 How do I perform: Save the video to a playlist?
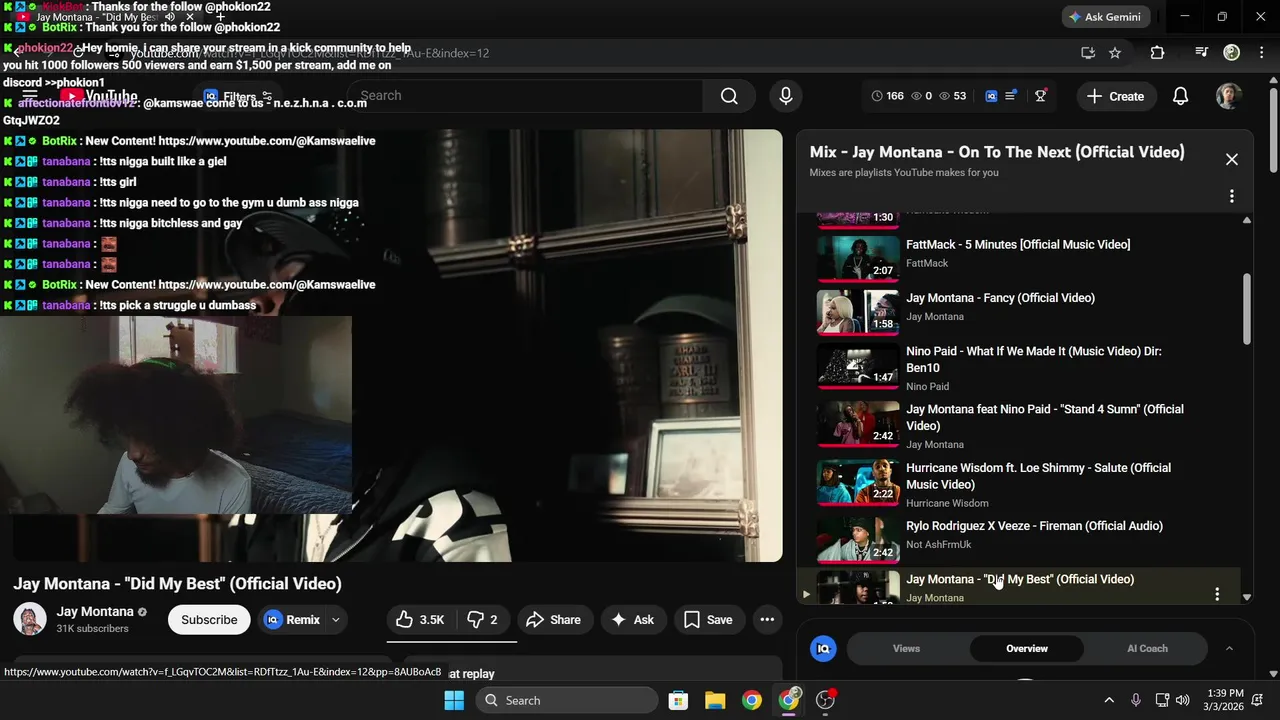click(x=708, y=620)
